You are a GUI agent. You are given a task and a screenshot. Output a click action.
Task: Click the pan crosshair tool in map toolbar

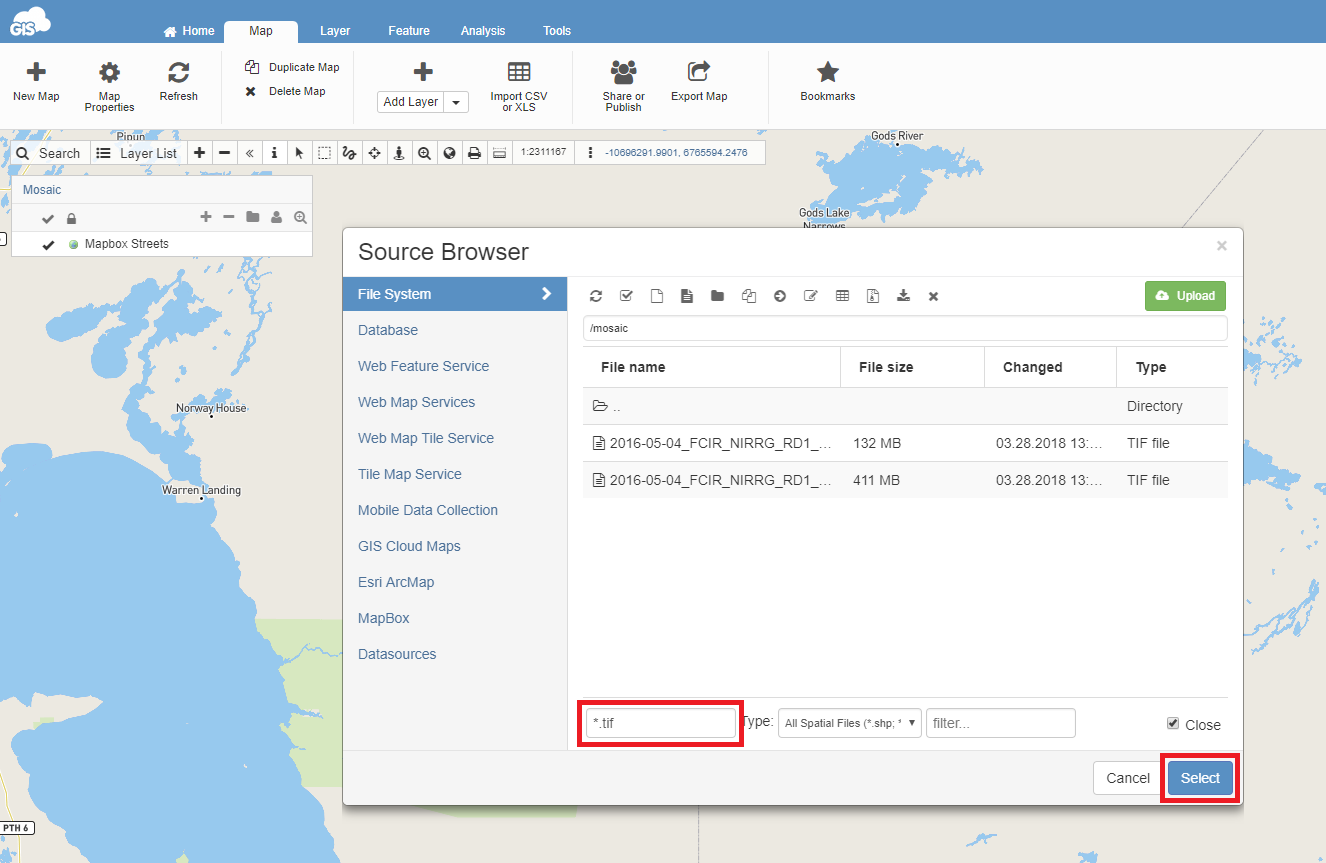pos(374,153)
